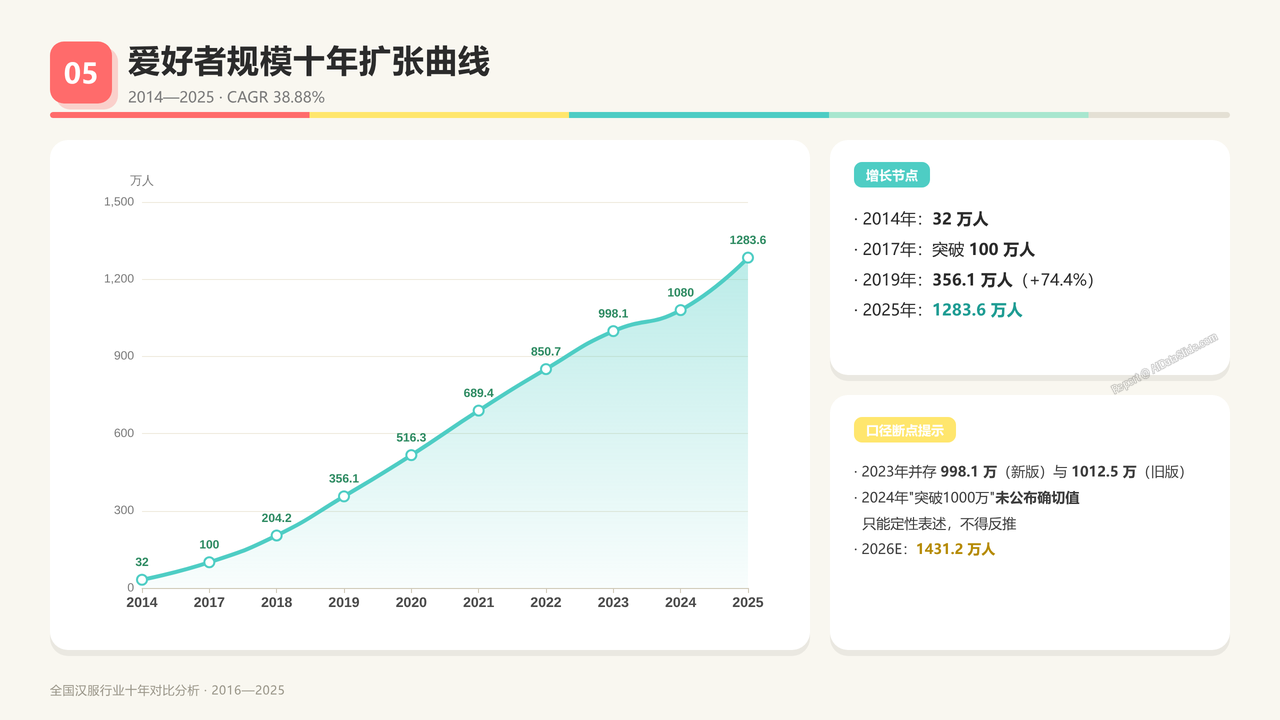Click the 2017年：突破 100 万人 bullet
Viewport: 1280px width, 720px height.
[x=944, y=249]
